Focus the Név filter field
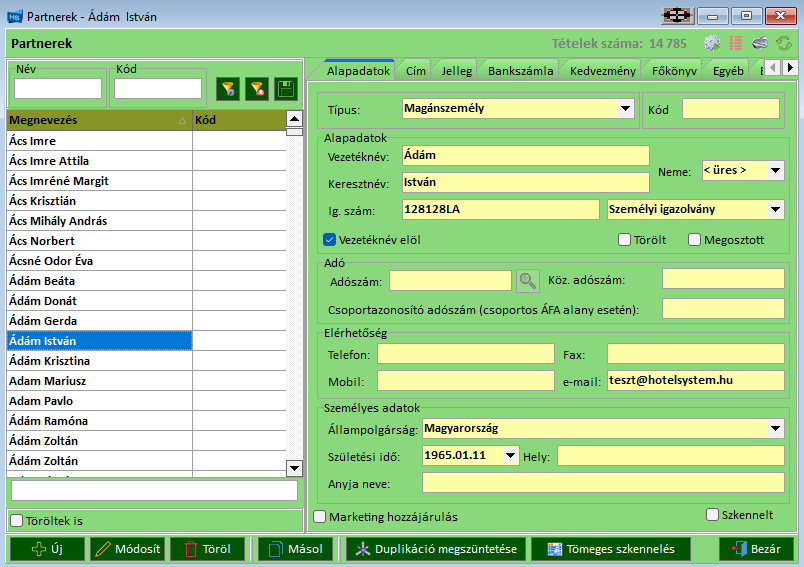This screenshot has width=804, height=567. pyautogui.click(x=58, y=89)
